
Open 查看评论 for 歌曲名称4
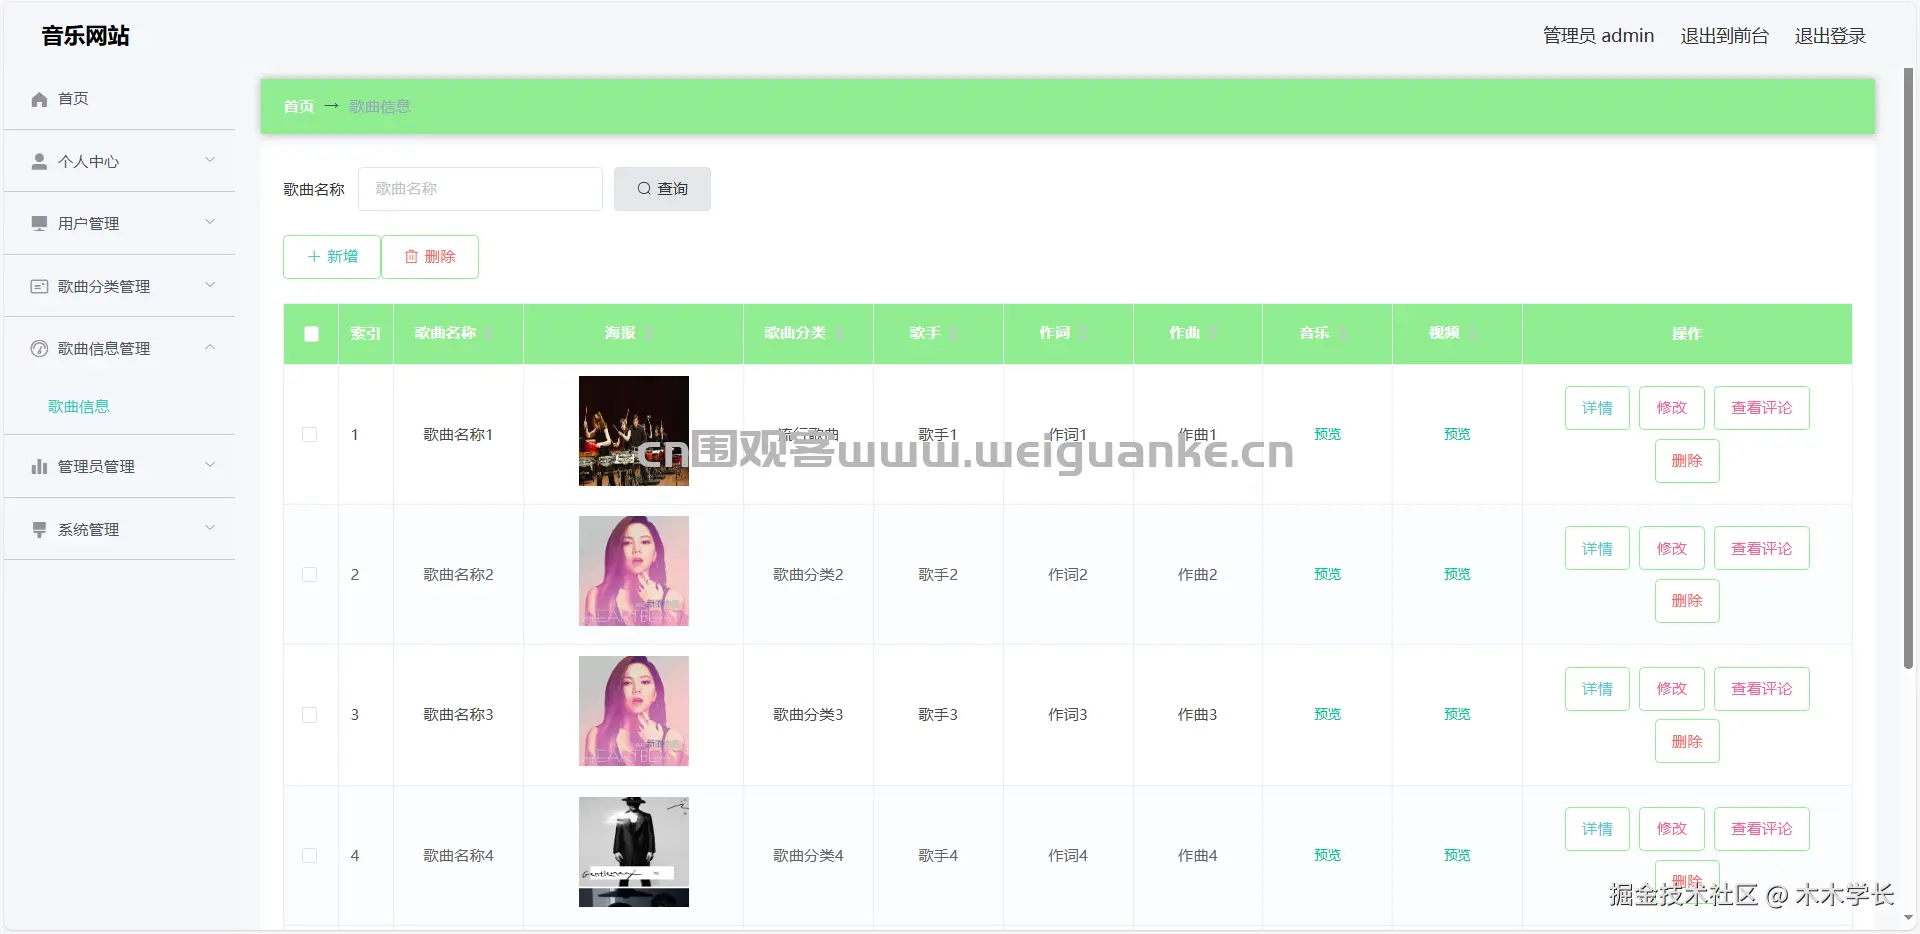point(1762,829)
